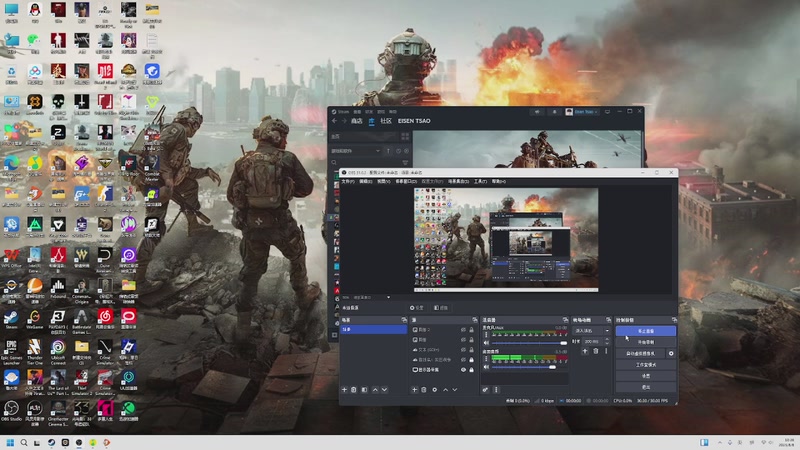
Task: Adjust the Mic/Aux volume slider
Action: (529, 343)
